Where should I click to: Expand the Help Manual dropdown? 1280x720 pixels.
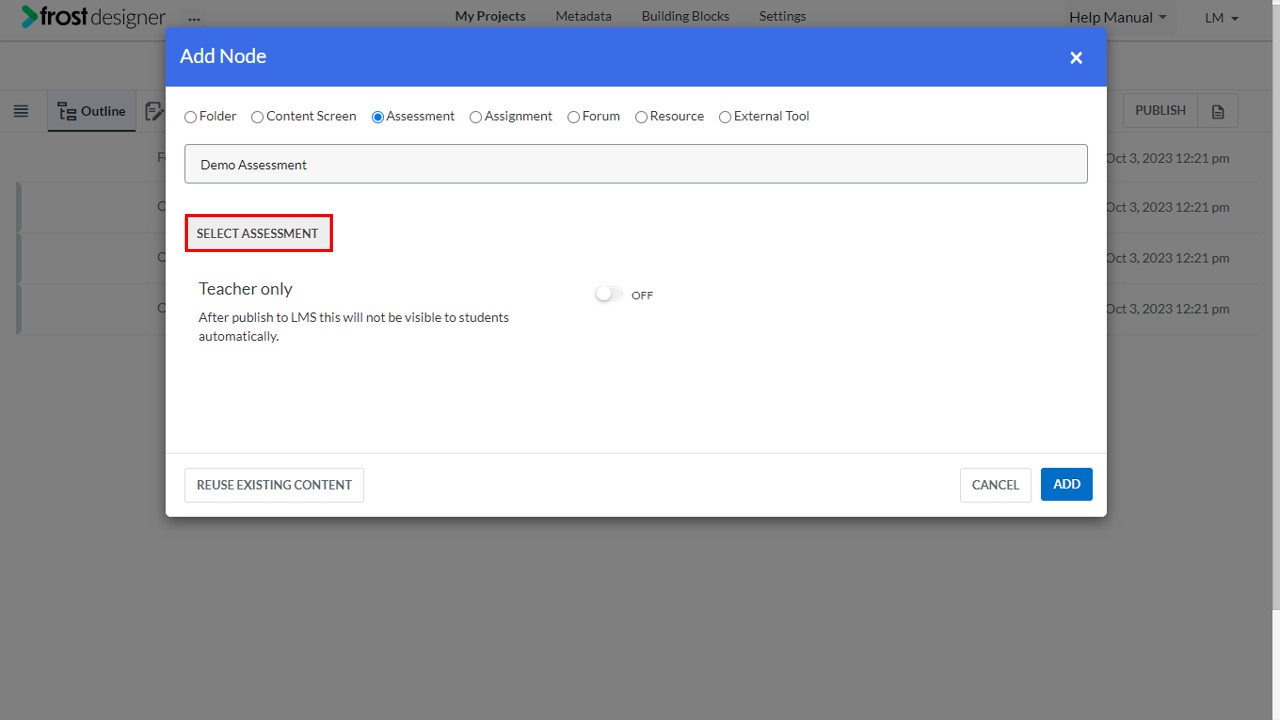[1118, 18]
